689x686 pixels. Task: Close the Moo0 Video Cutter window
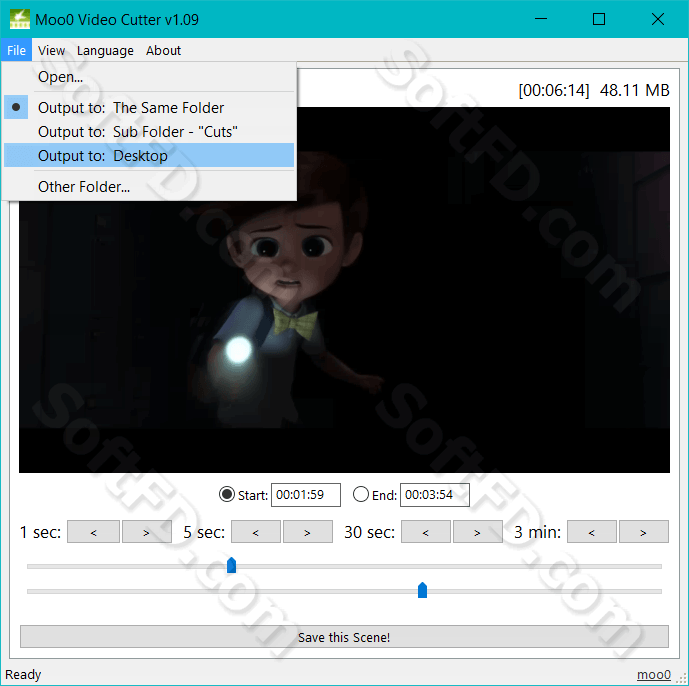(x=658, y=19)
